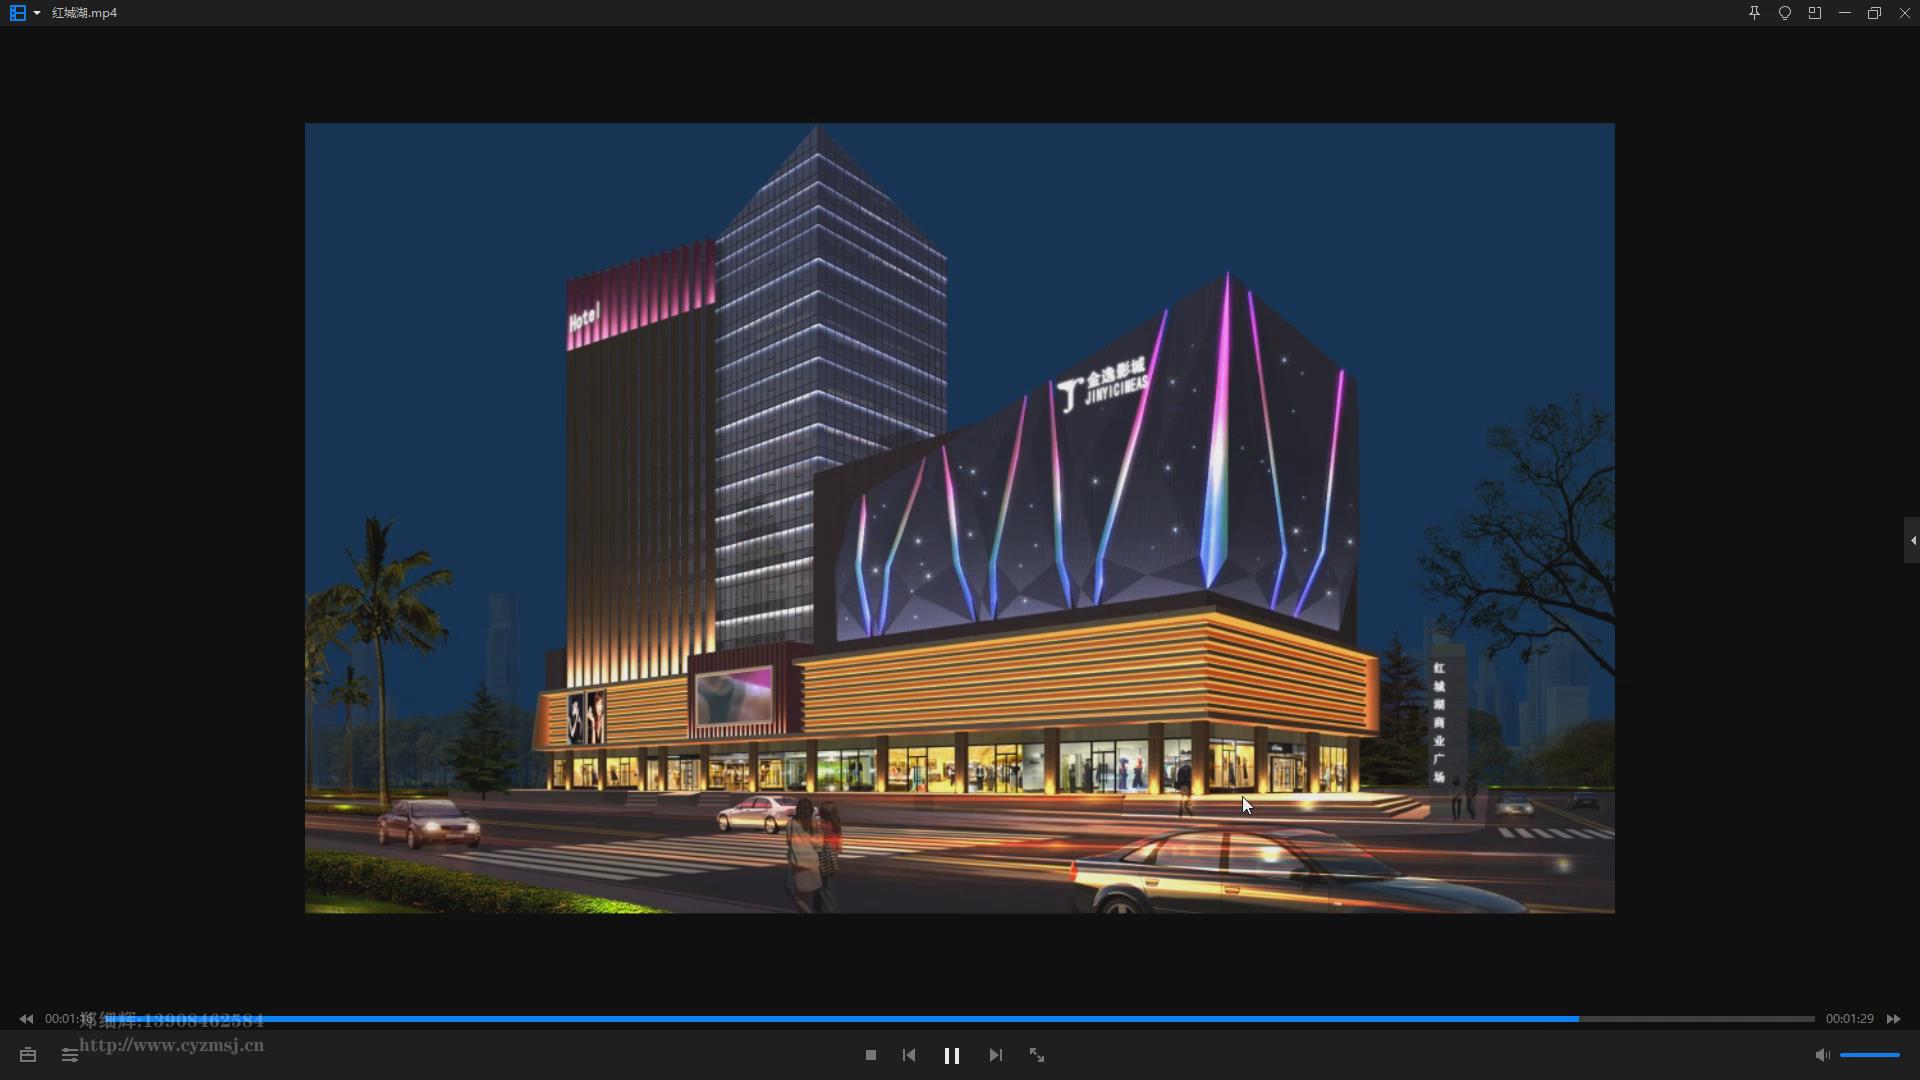Image resolution: width=1920 pixels, height=1080 pixels.
Task: Seek in the blue playback progress bar
Action: pyautogui.click(x=960, y=1019)
